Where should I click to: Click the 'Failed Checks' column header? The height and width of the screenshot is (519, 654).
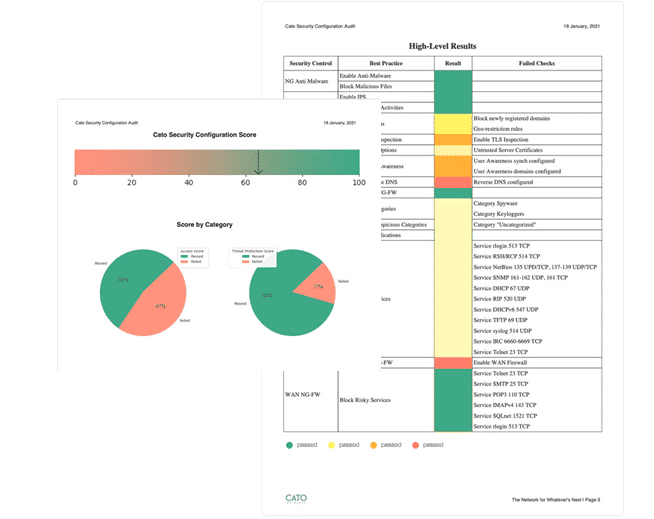(537, 63)
